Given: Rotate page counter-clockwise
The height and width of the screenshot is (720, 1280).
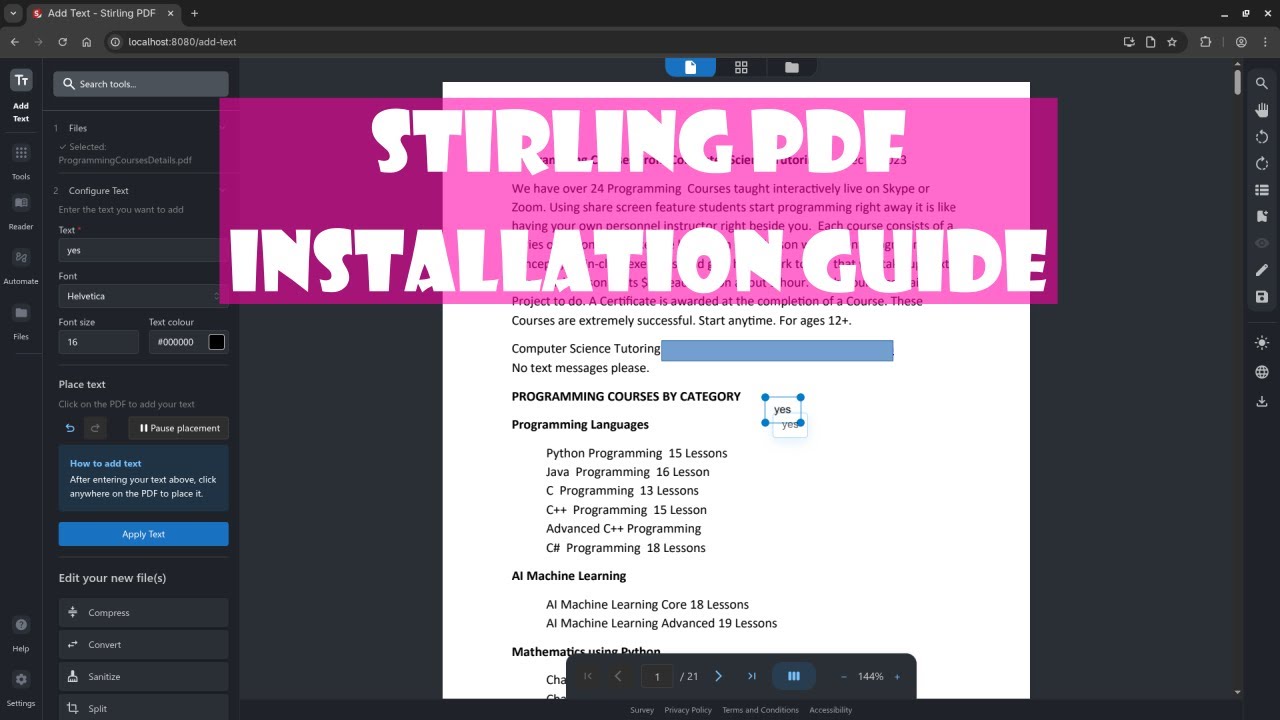Looking at the screenshot, I should pos(1262,137).
